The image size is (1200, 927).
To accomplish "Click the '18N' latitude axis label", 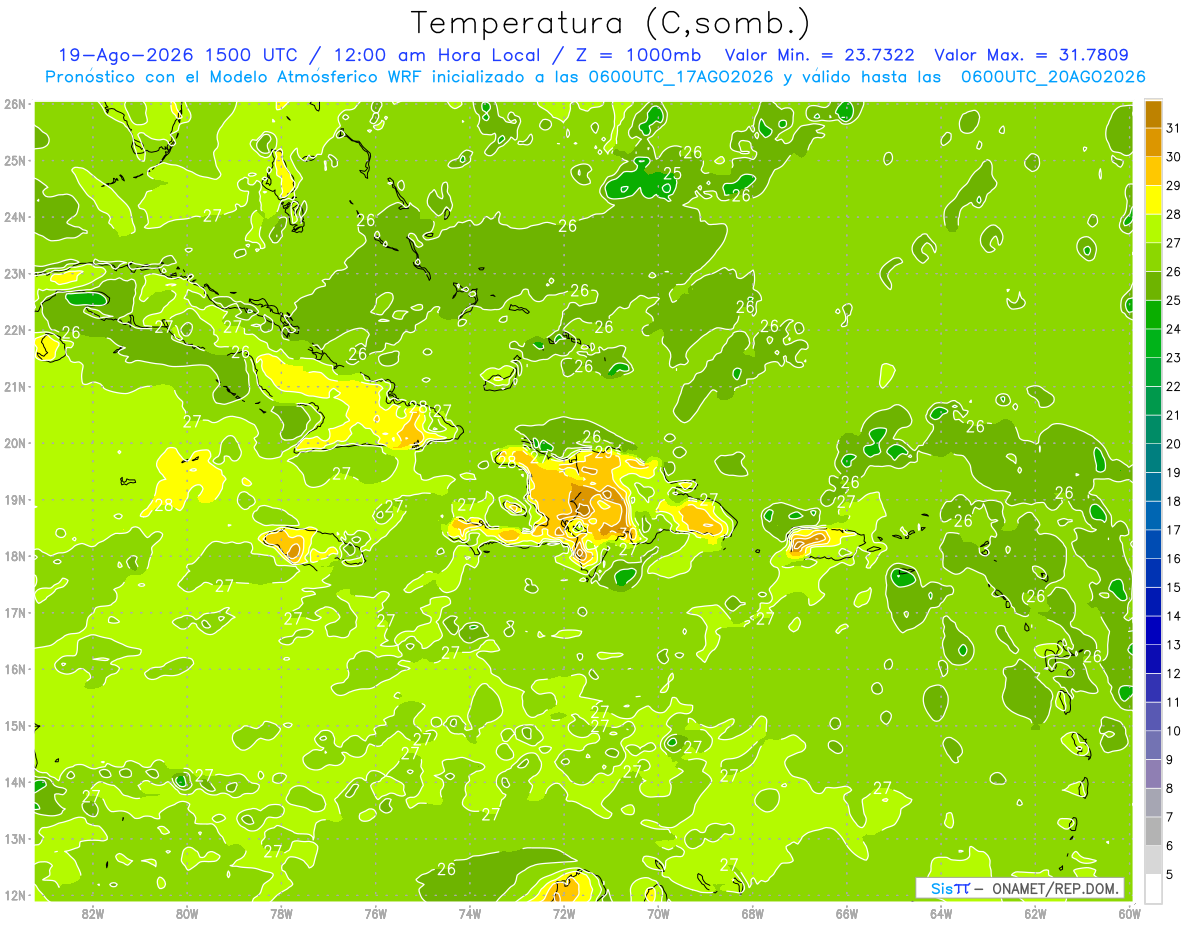I will tap(15, 556).
